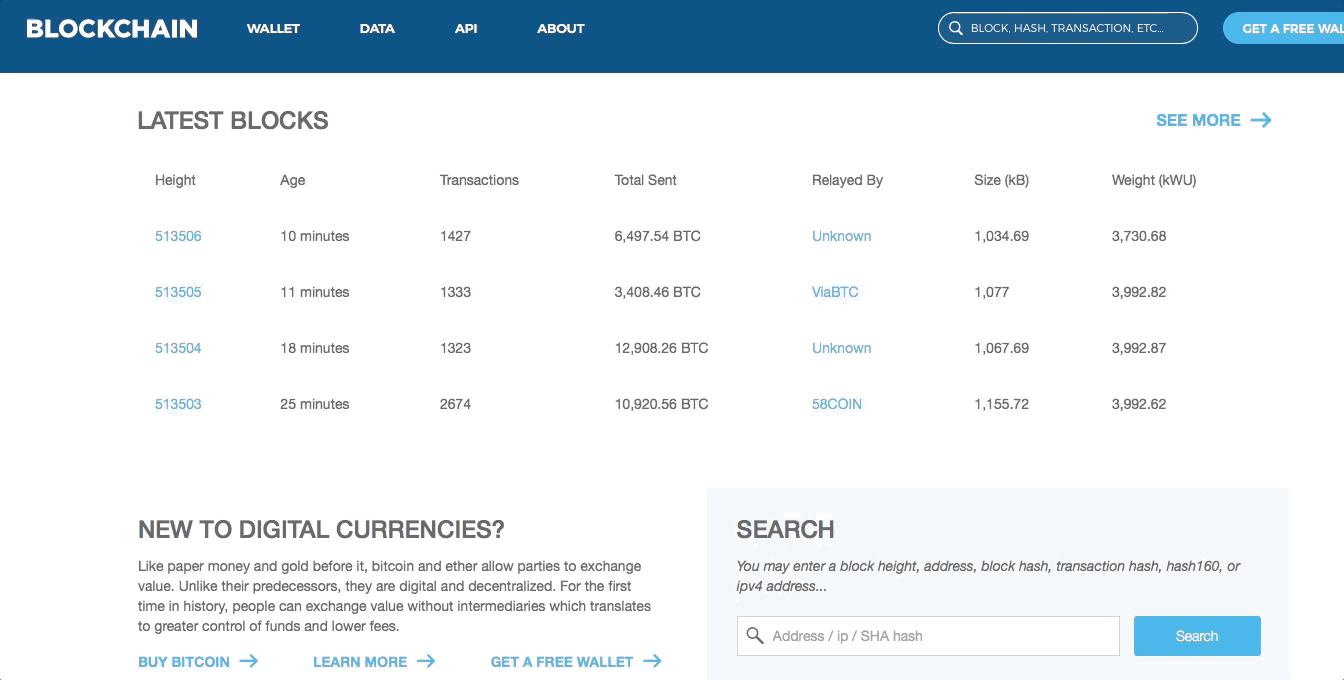Click the Size (kB) column header

(x=1001, y=180)
